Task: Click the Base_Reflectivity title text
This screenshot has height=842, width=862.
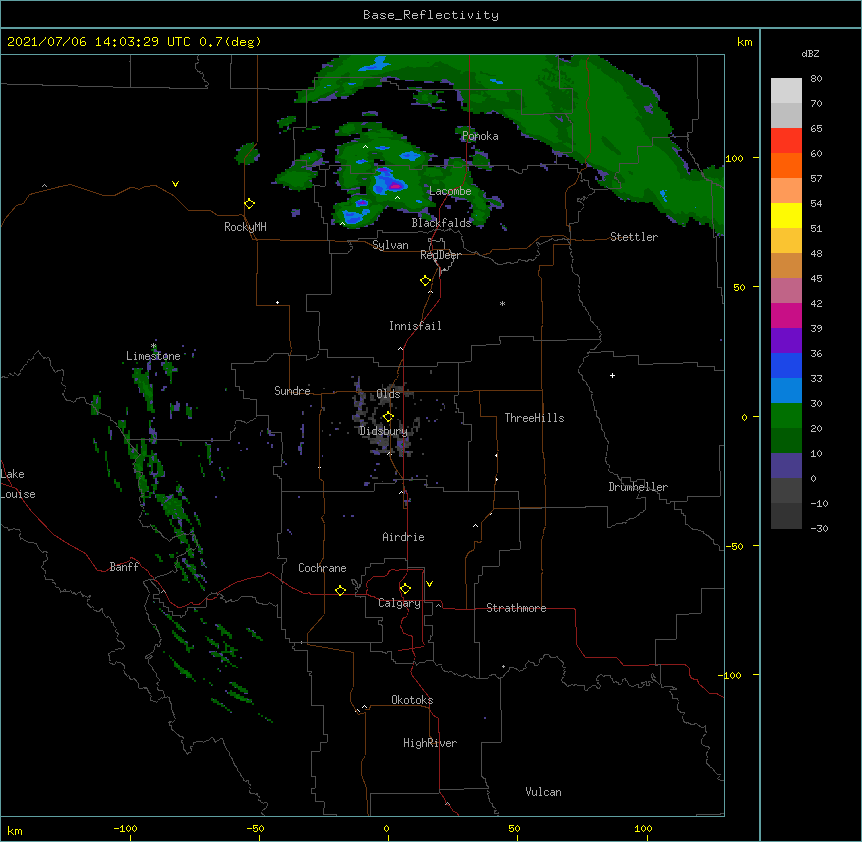Action: coord(431,15)
